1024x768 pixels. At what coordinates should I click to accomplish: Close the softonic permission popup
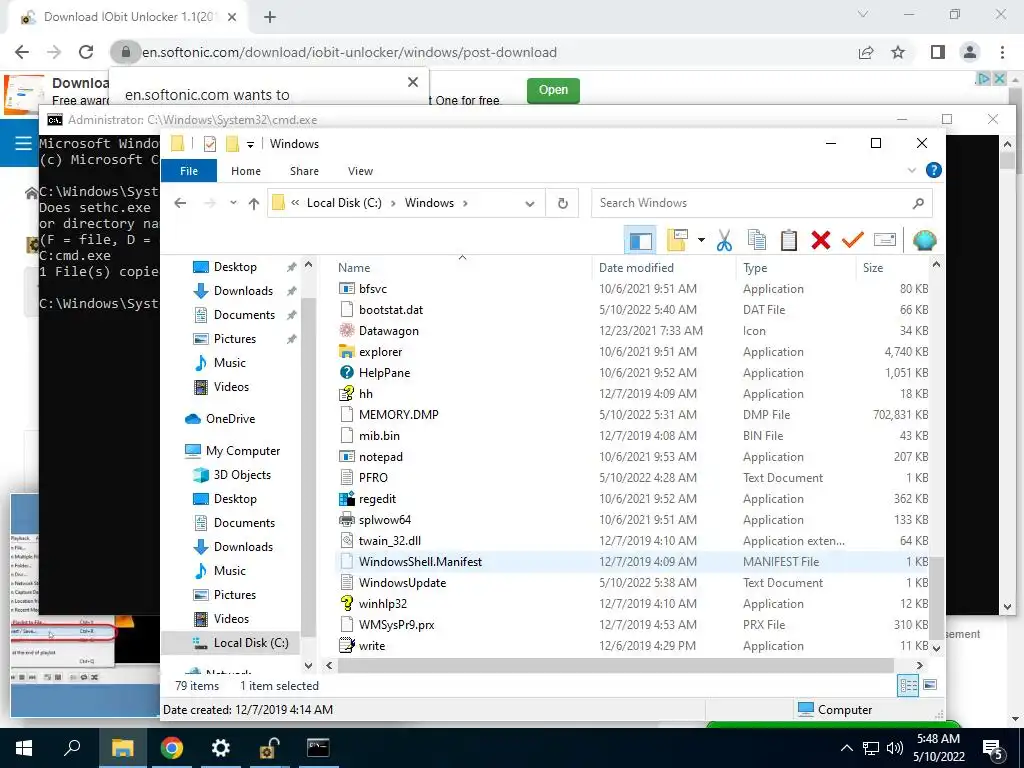tap(413, 82)
